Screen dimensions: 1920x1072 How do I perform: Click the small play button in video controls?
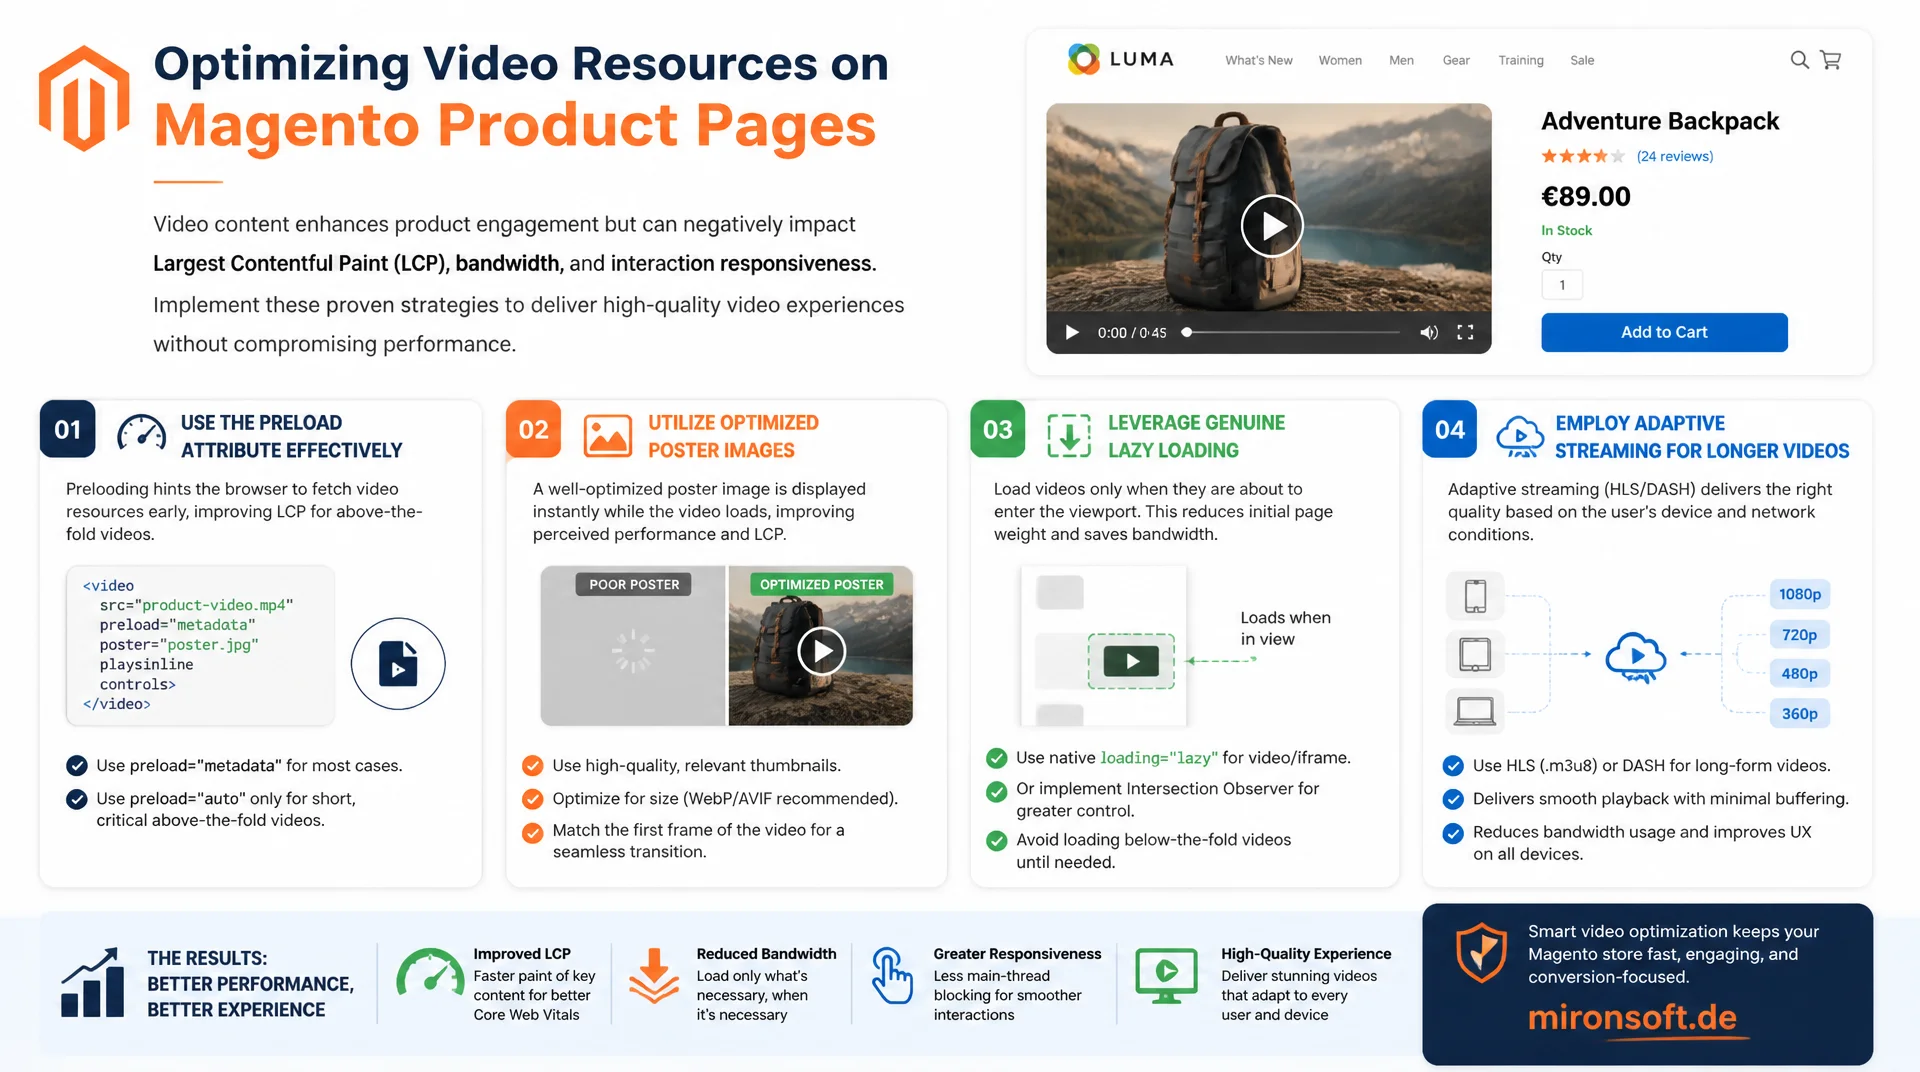coord(1072,332)
